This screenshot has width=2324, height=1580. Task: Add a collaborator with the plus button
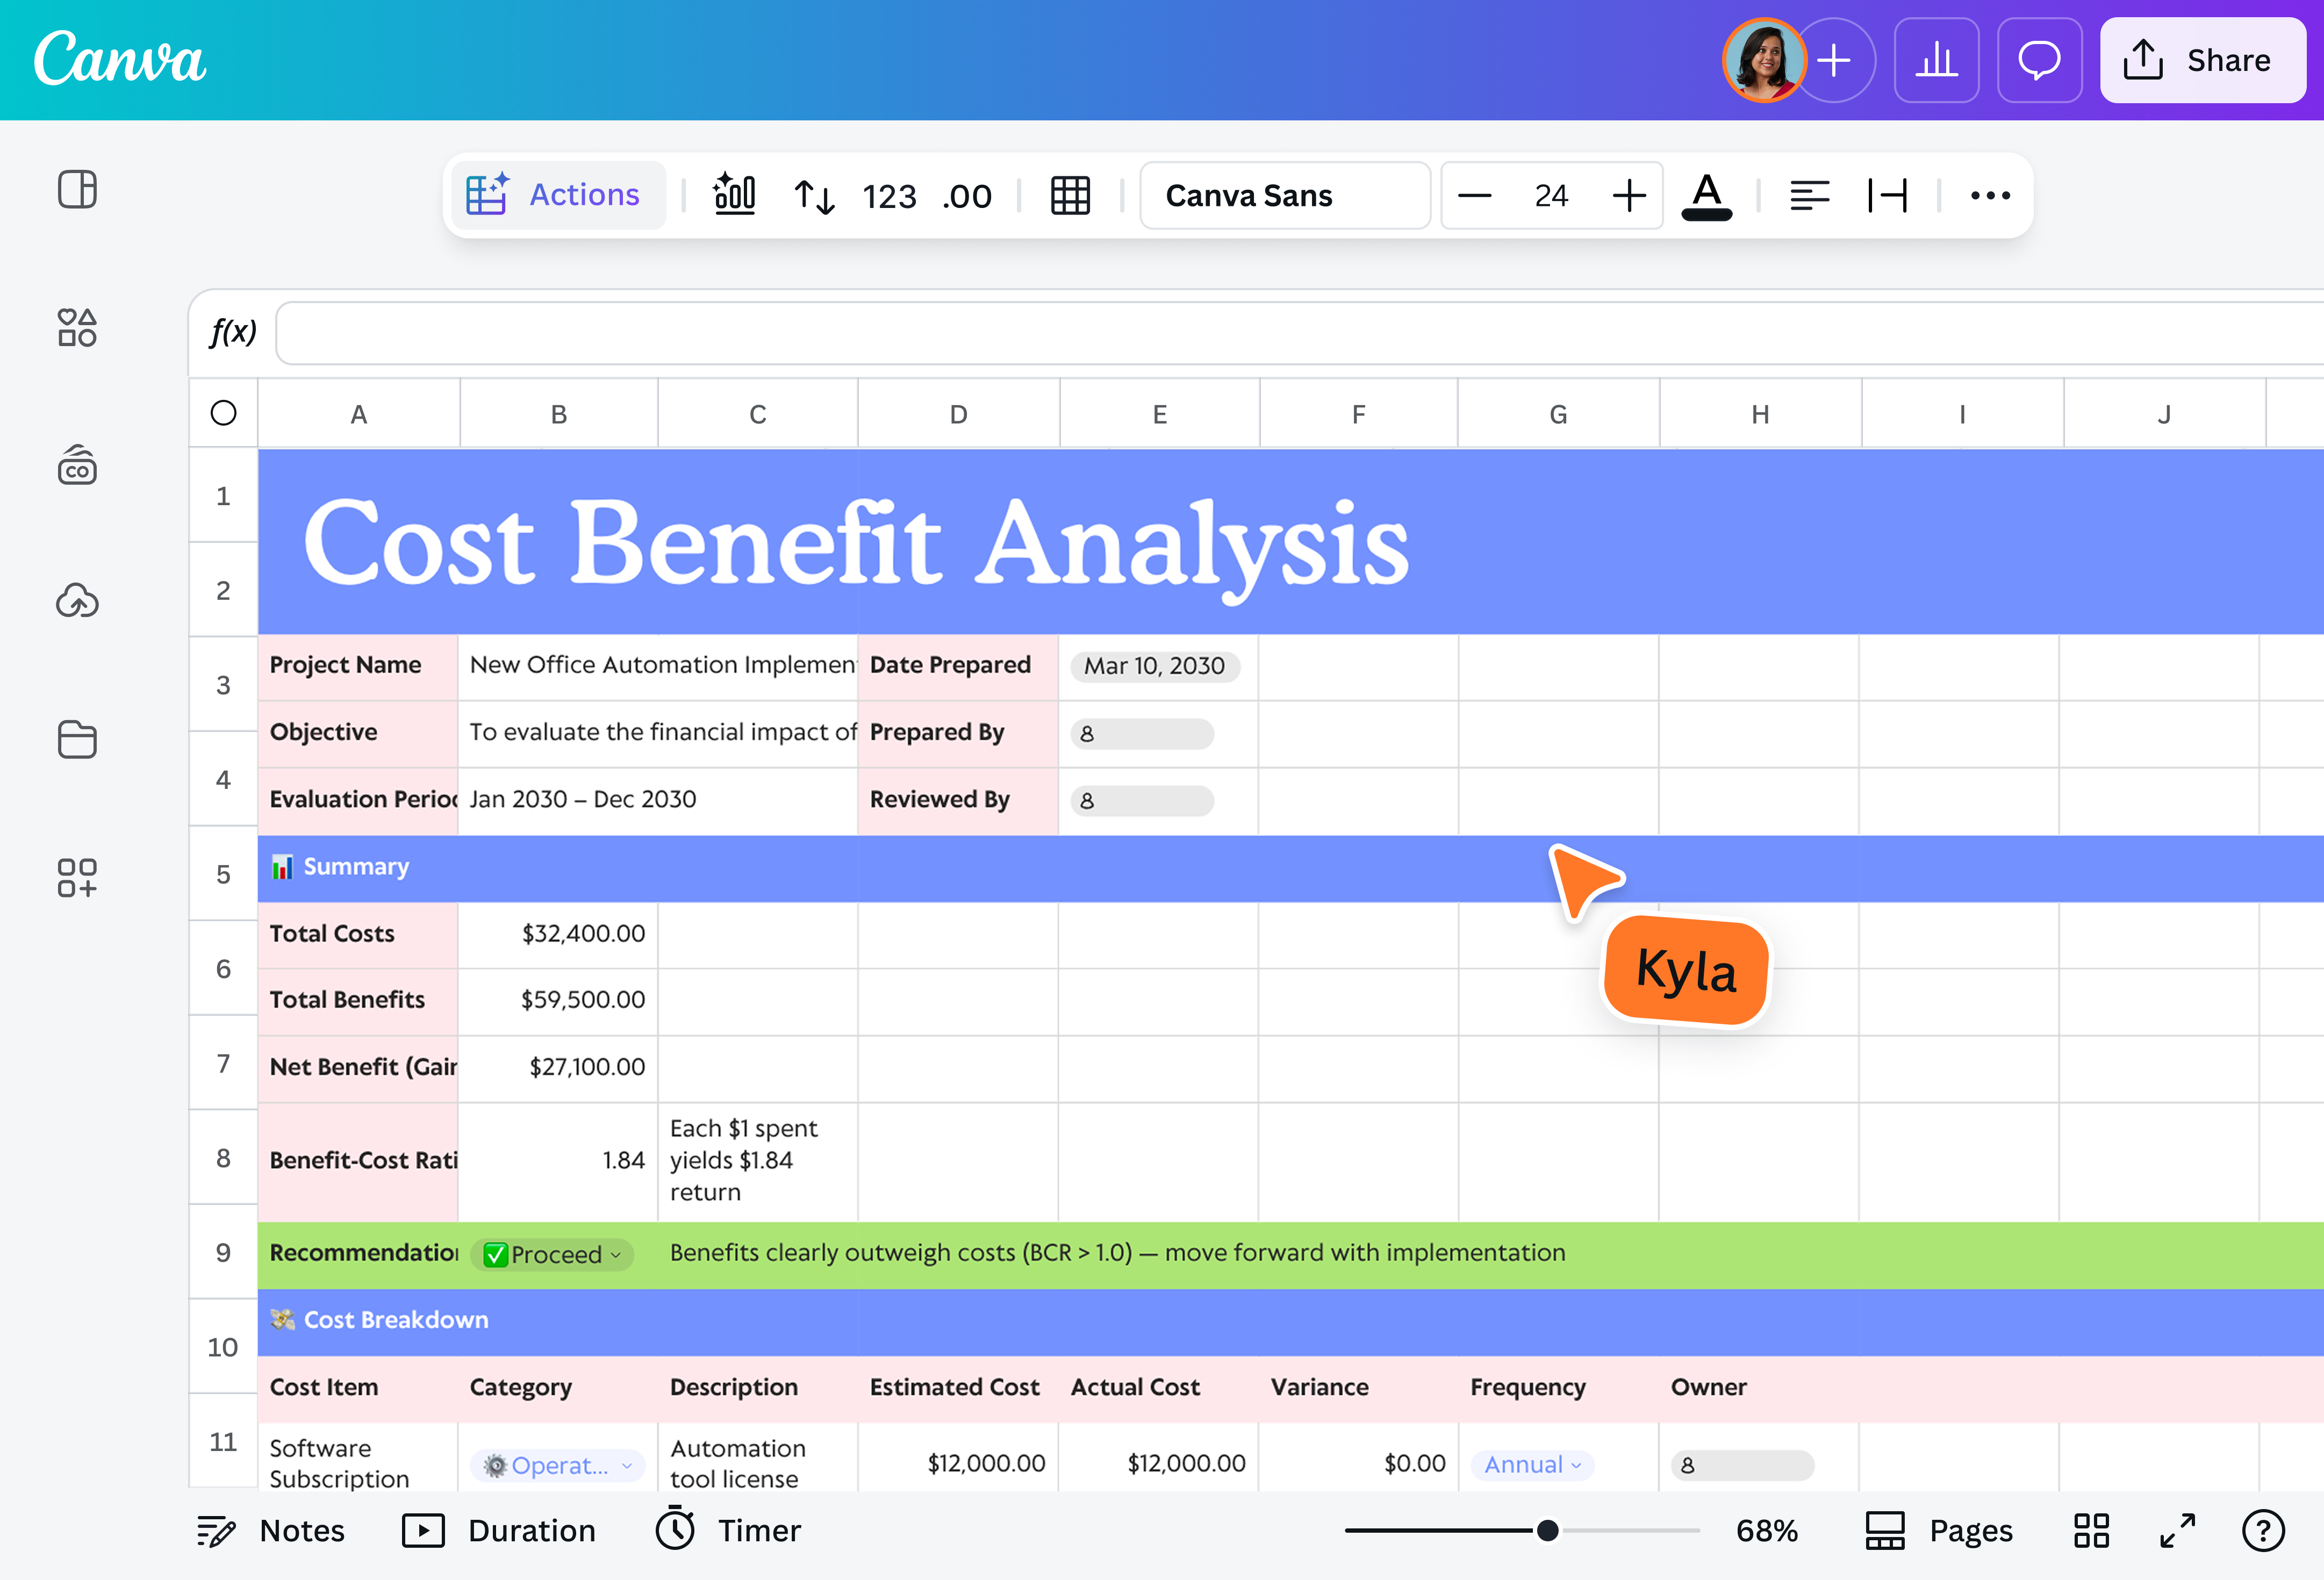click(1834, 60)
